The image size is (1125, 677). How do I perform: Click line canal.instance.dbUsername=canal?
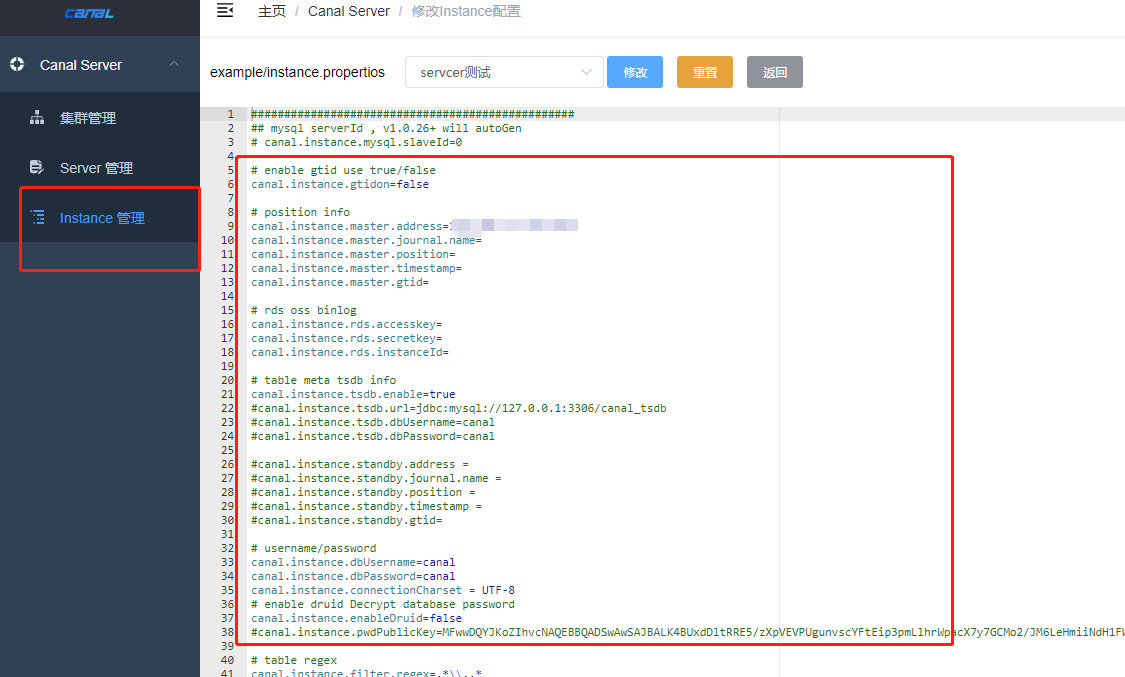tap(353, 562)
